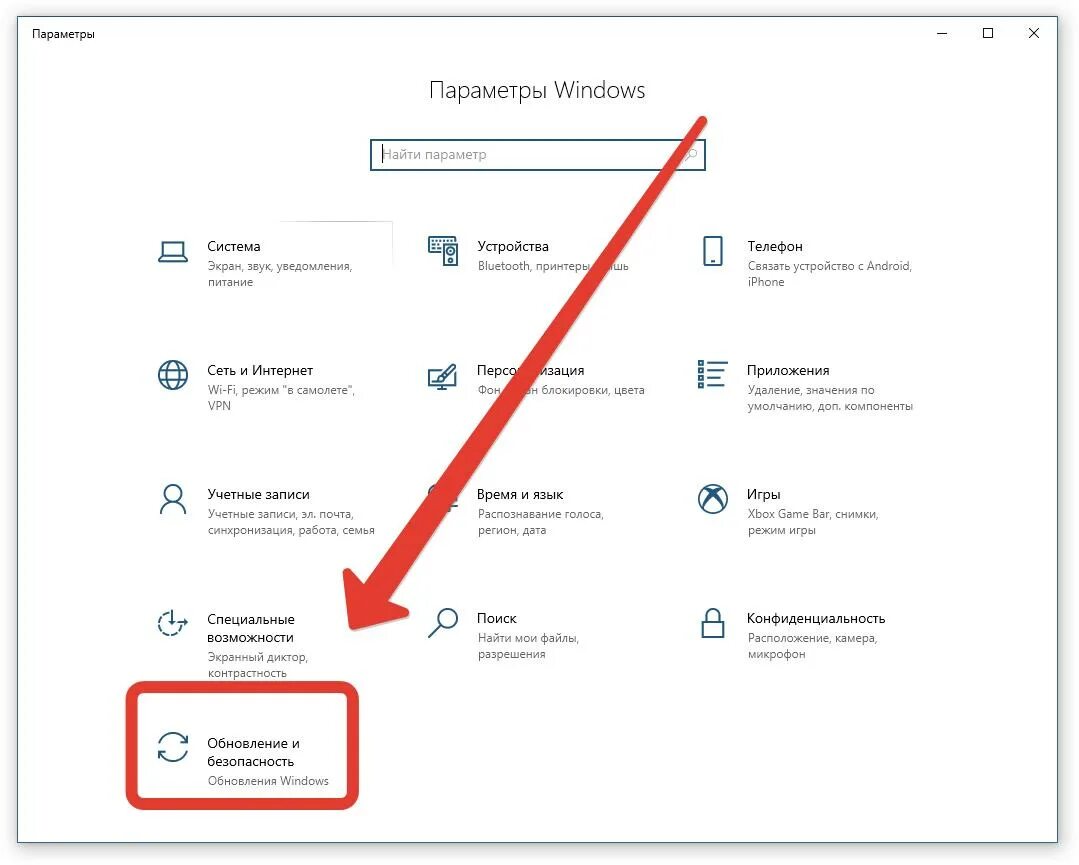
Task: Close the Параметры window
Action: [1034, 33]
